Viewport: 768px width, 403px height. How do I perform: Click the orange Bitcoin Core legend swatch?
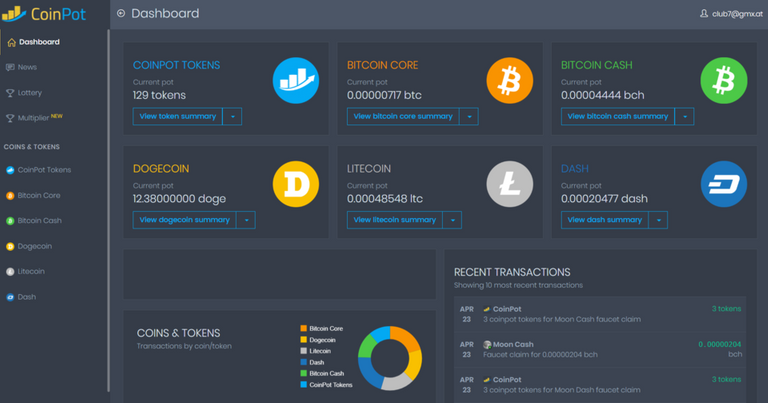pos(304,329)
